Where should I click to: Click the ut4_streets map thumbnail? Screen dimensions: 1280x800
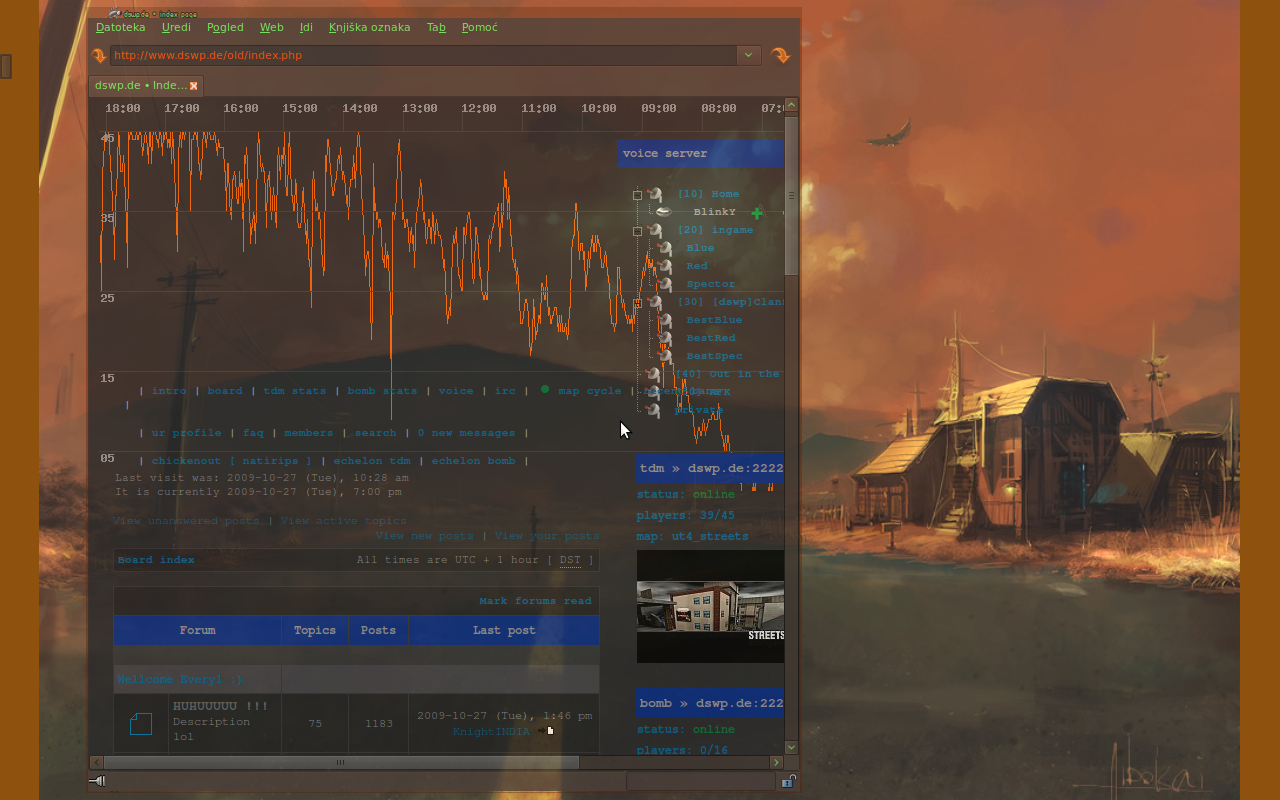coord(710,606)
